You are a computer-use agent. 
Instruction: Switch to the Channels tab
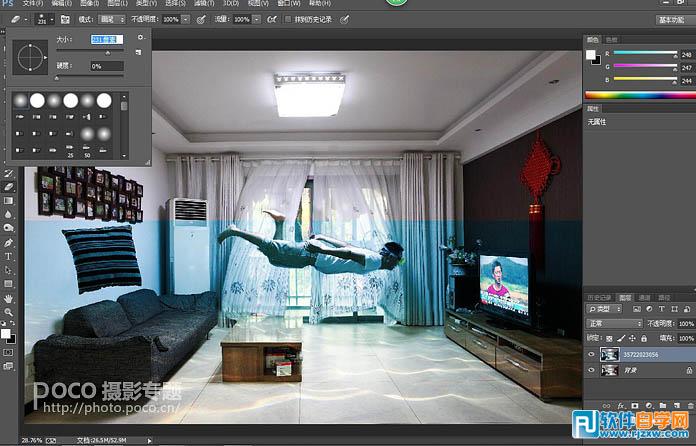pyautogui.click(x=645, y=298)
